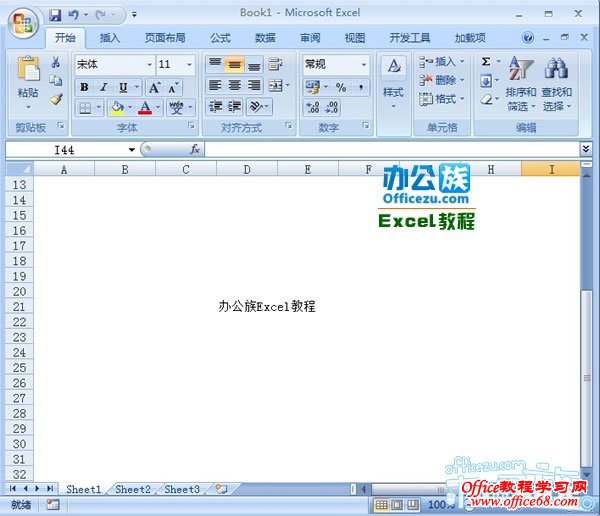Open Find and Select (查找和选择)
This screenshot has height=516, width=600.
(x=556, y=84)
